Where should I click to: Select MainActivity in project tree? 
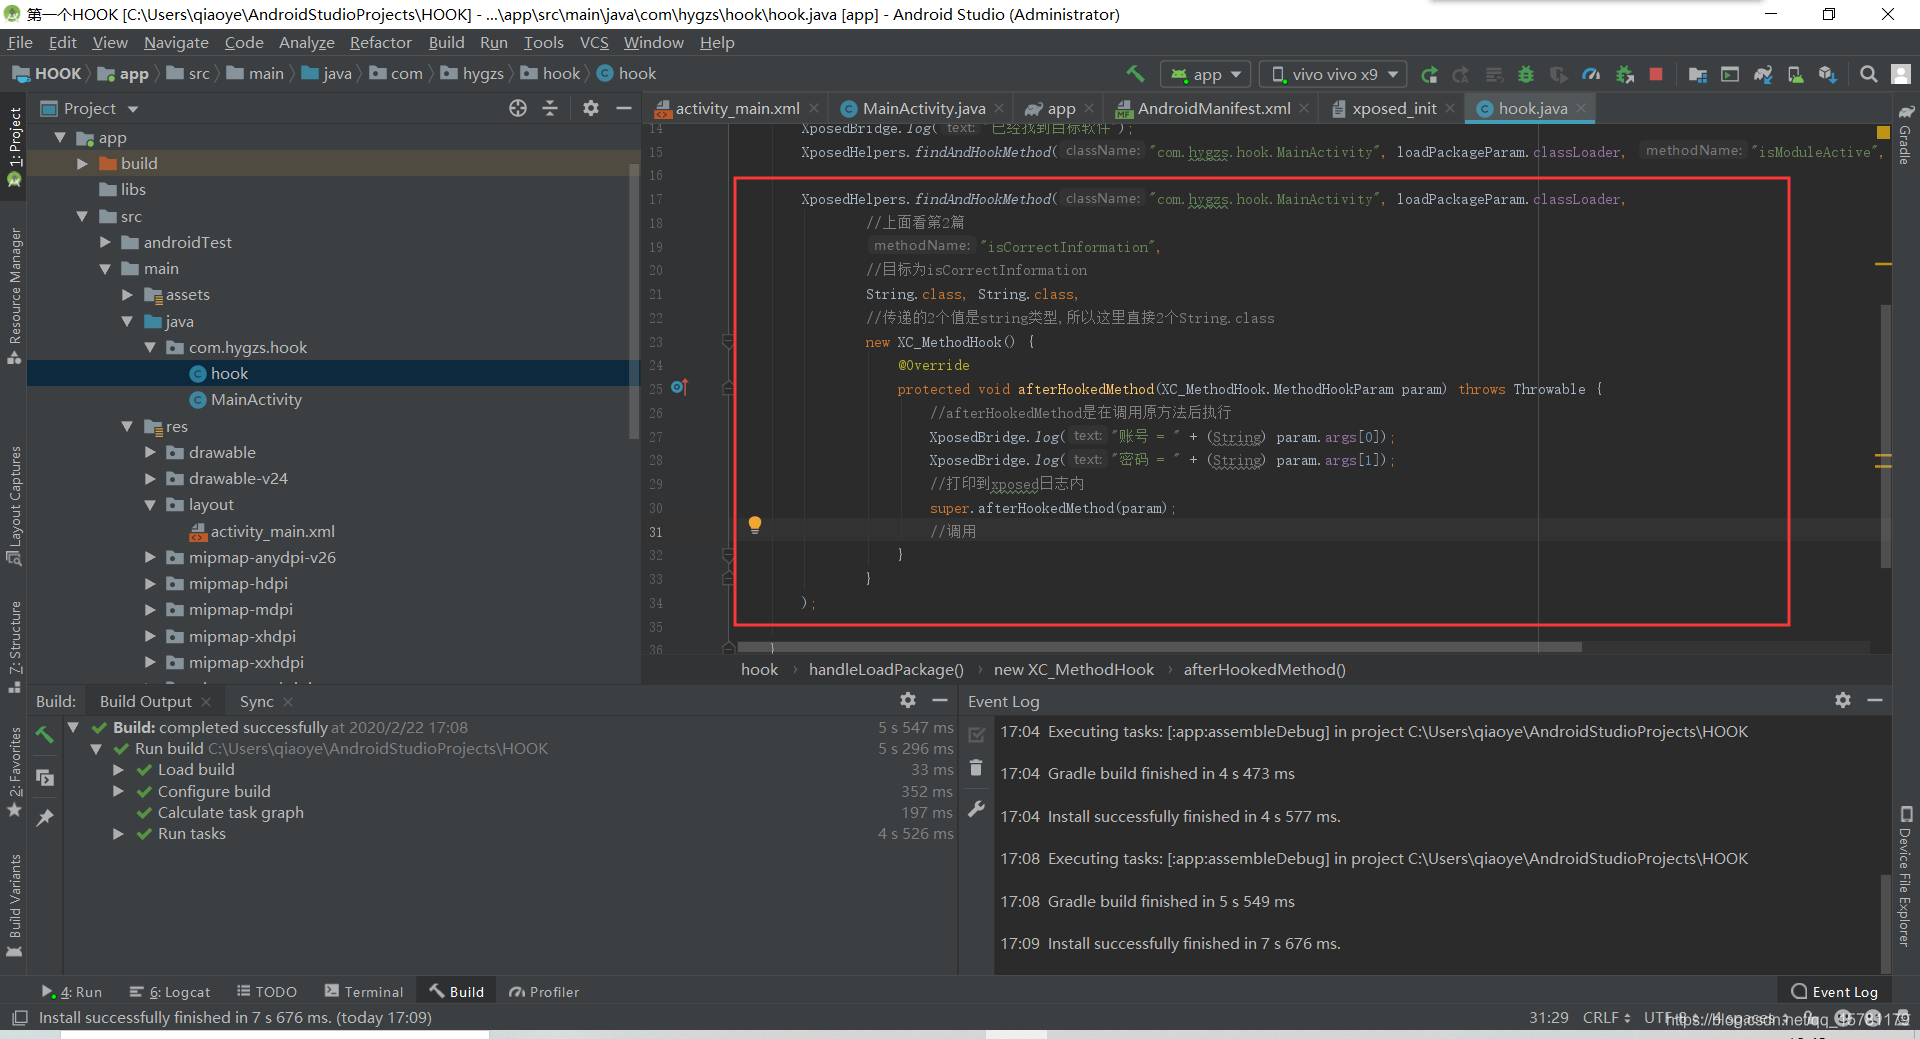(256, 399)
